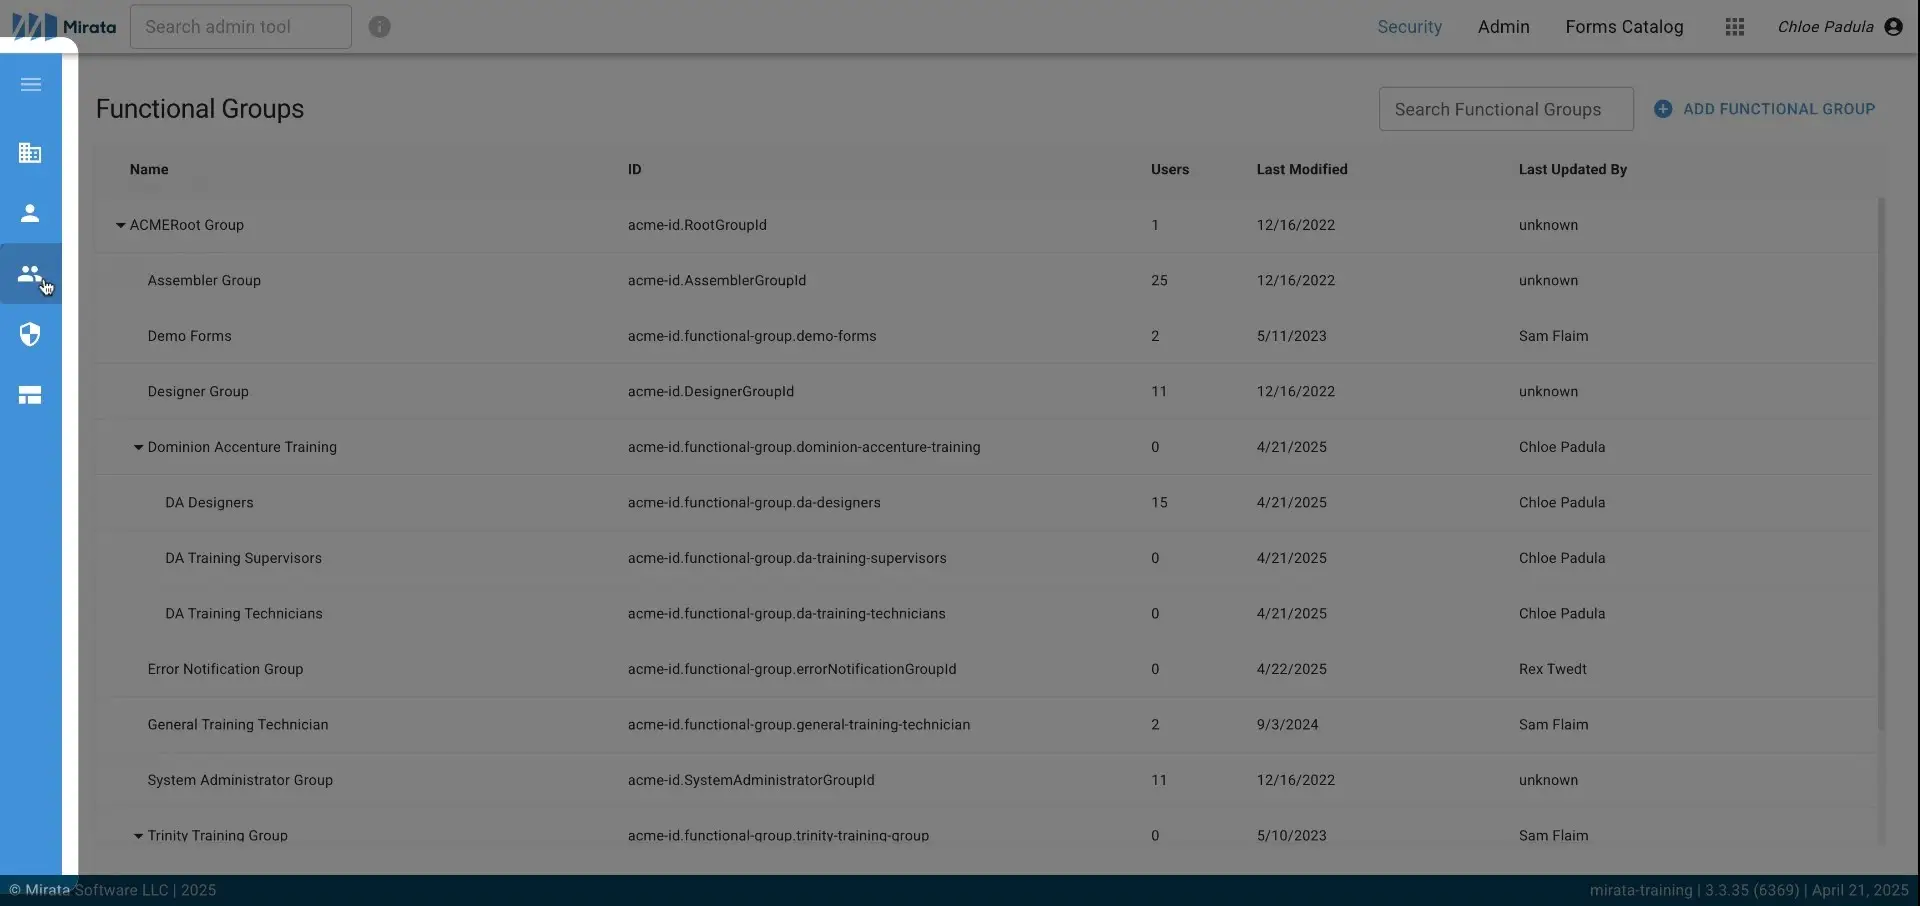
Task: Open the single user section in sidebar
Action: (x=29, y=212)
